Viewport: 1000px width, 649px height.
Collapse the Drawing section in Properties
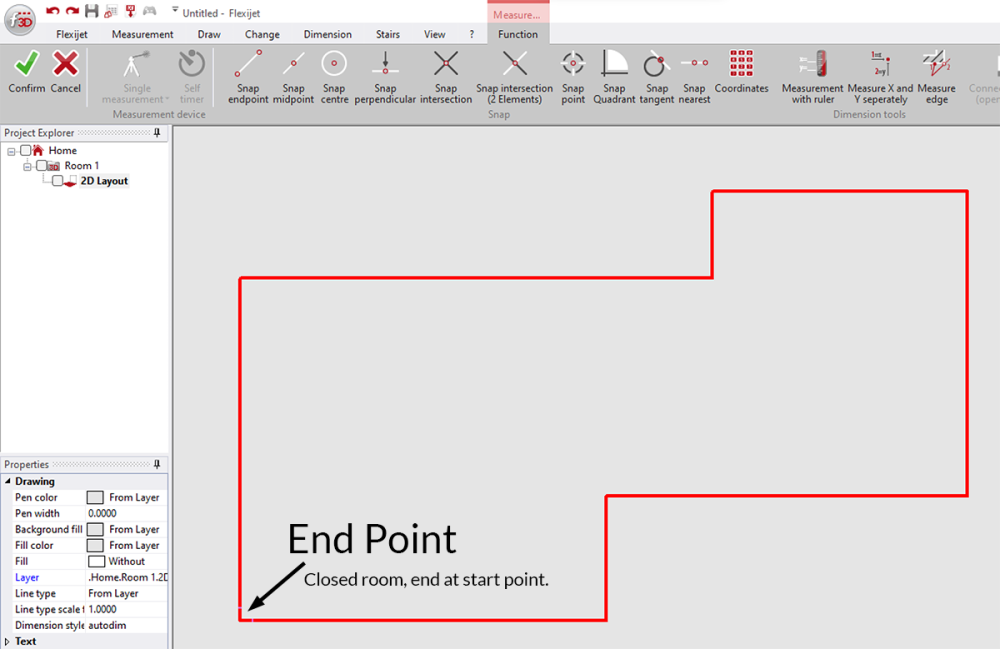tap(8, 481)
